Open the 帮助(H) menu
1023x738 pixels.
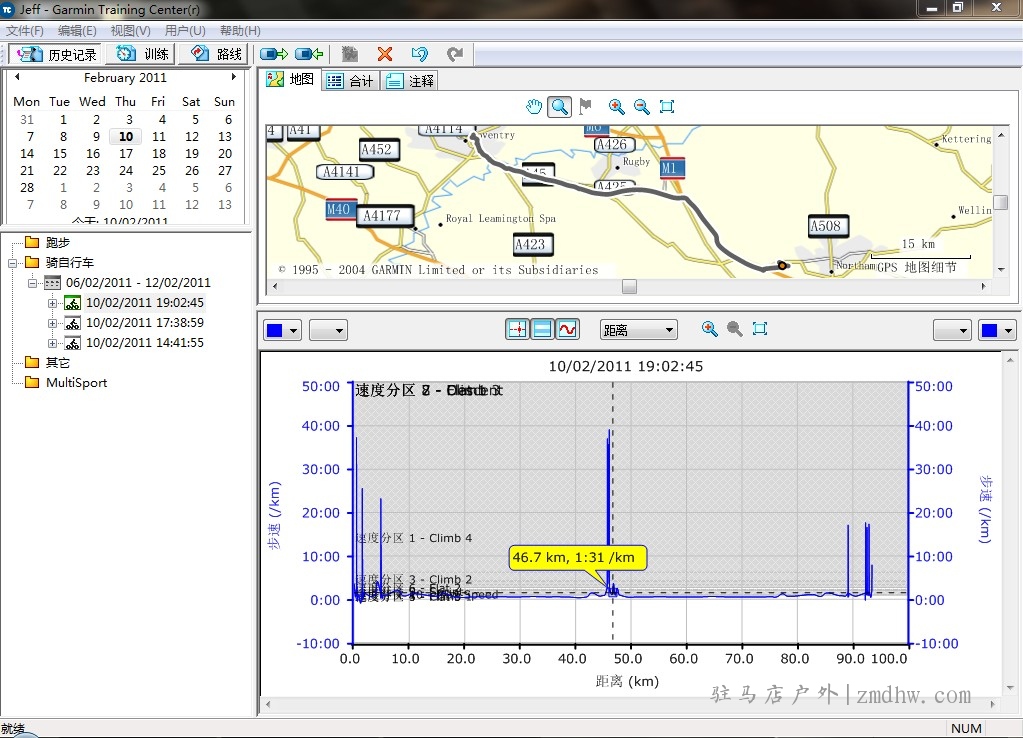coord(240,31)
